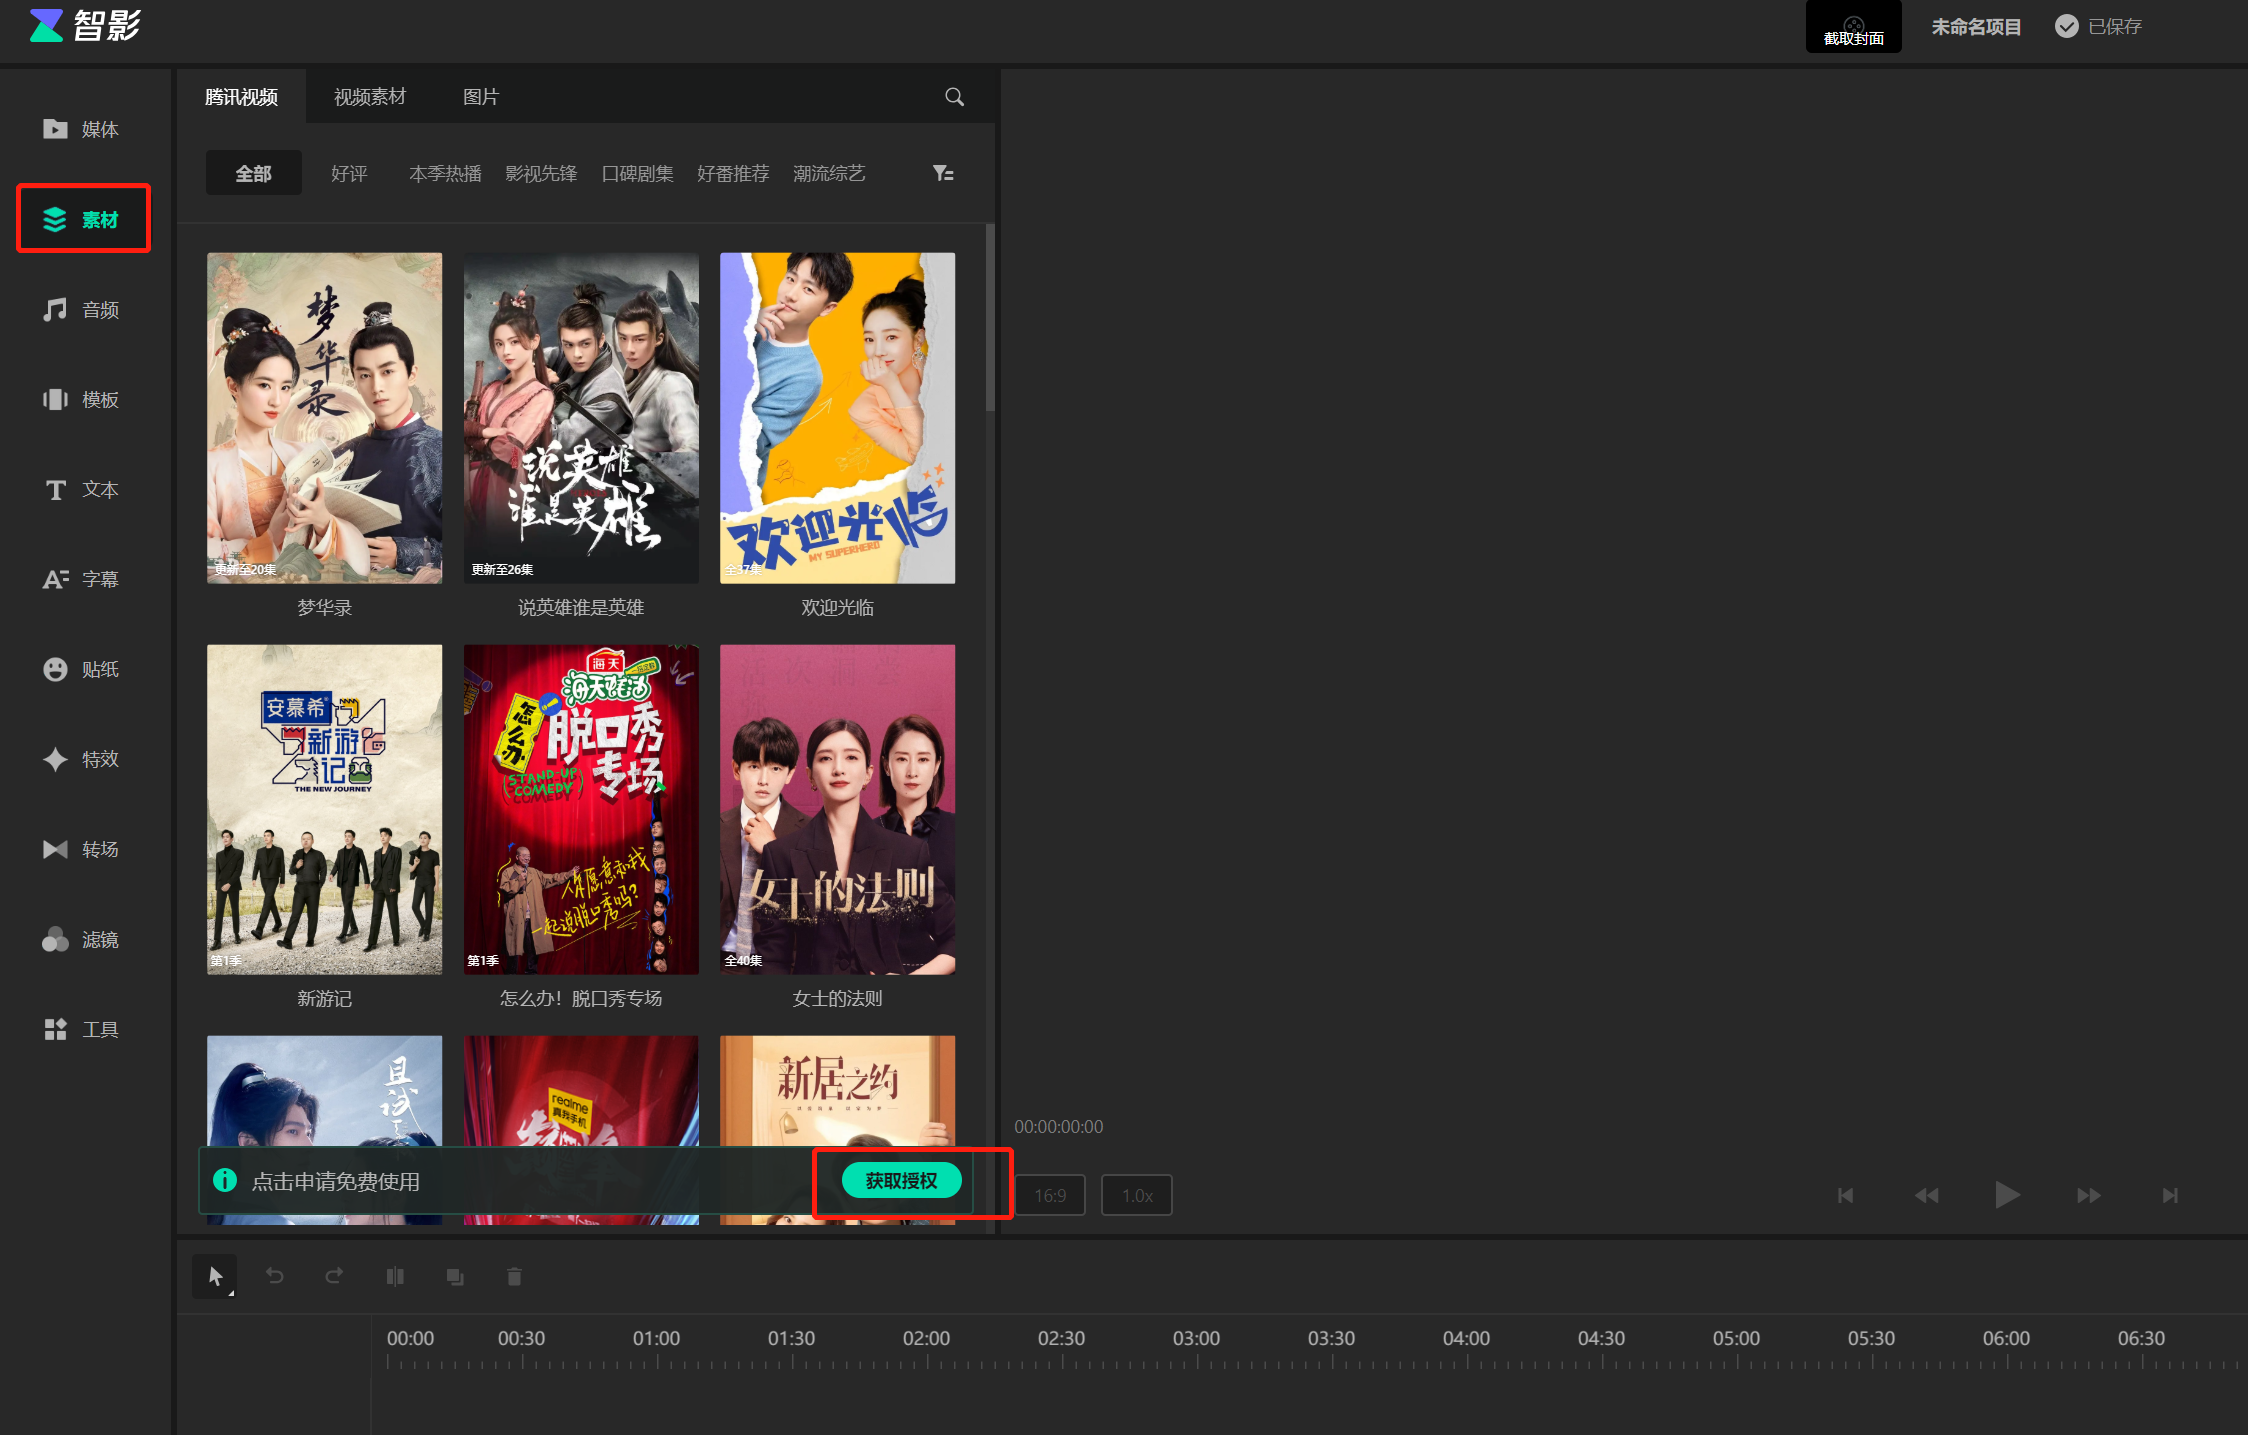This screenshot has width=2248, height=1435.
Task: Click the fast-forward playback button
Action: coord(2089,1195)
